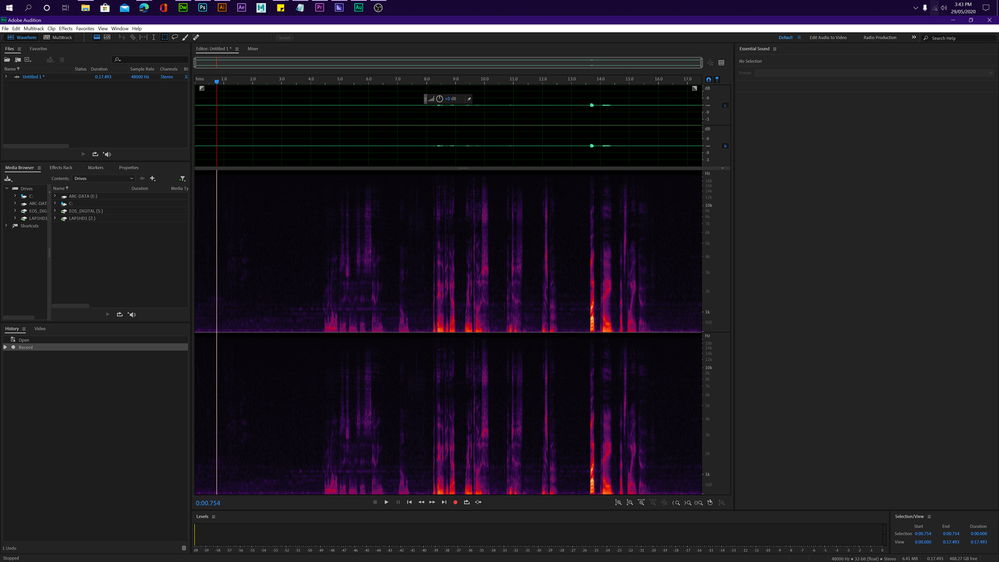Click Media Browser auto-play speaker icon
The height and width of the screenshot is (562, 999).
click(131, 314)
